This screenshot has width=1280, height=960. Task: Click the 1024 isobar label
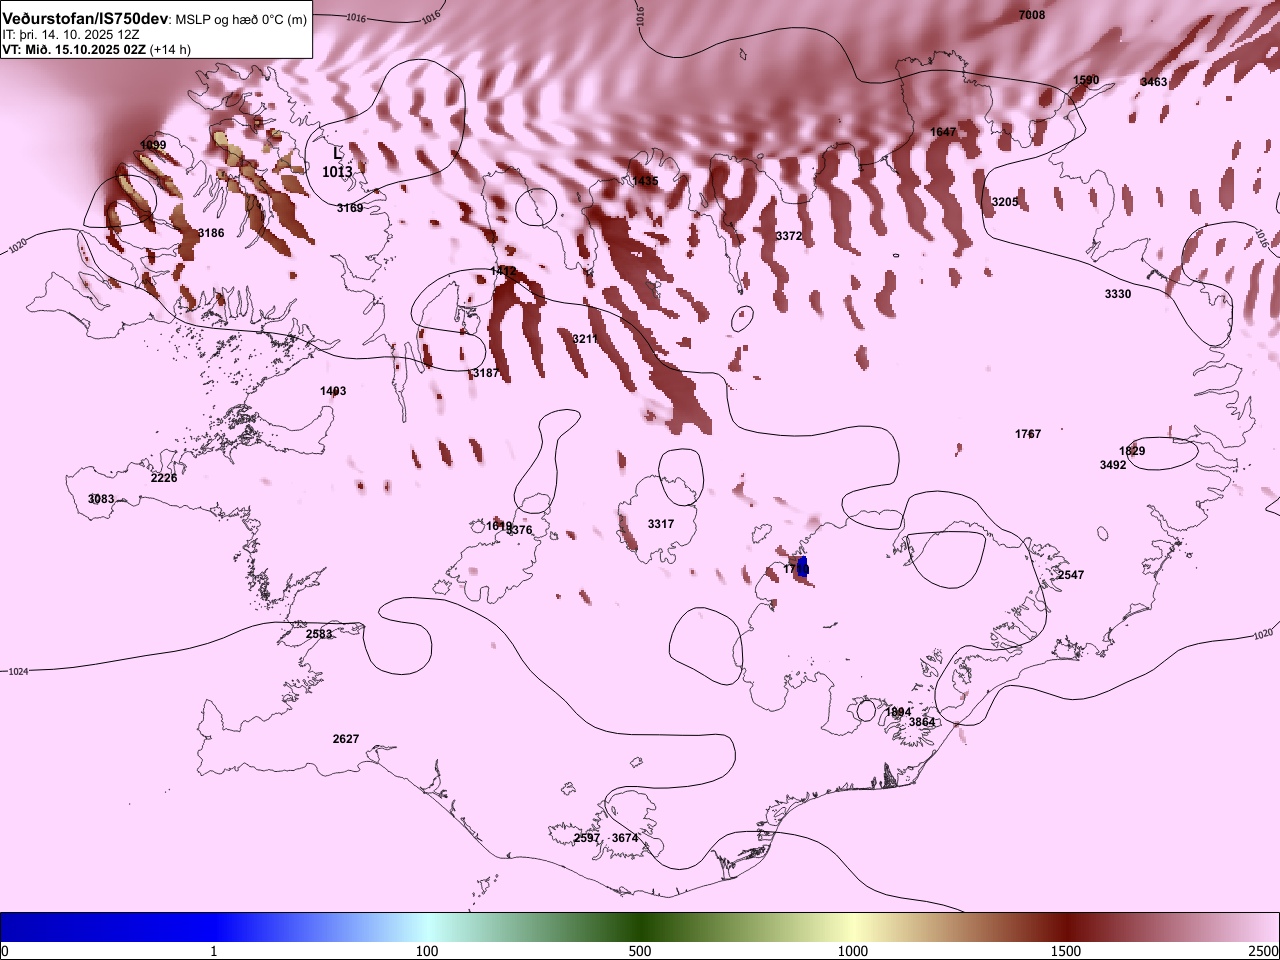pos(18,671)
